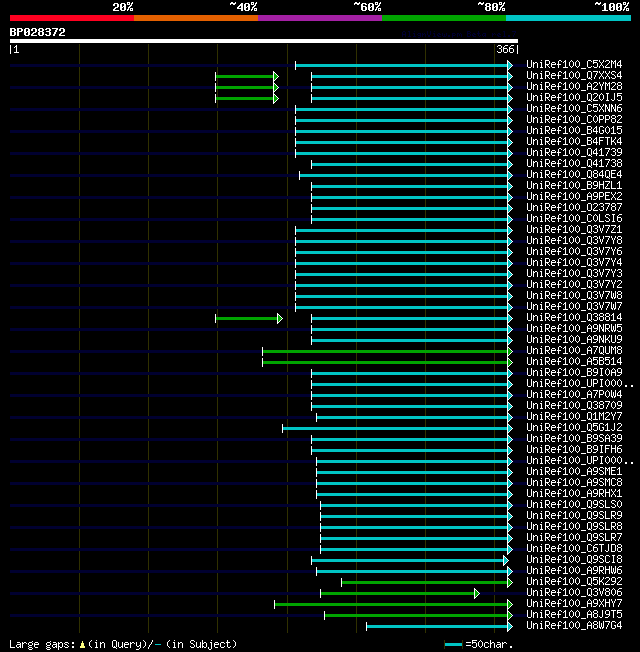This screenshot has width=640, height=652.
Task: Click the end position marker 366
Action: 505,49
